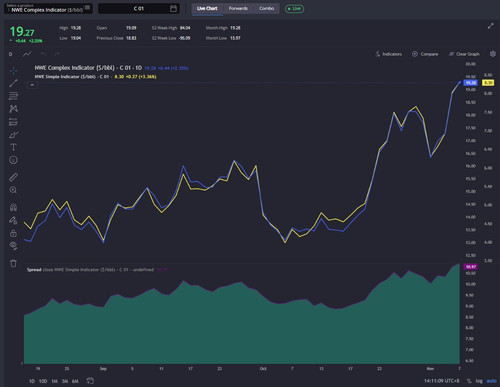Select the 1D time range
500x387 pixels.
[x=32, y=381]
